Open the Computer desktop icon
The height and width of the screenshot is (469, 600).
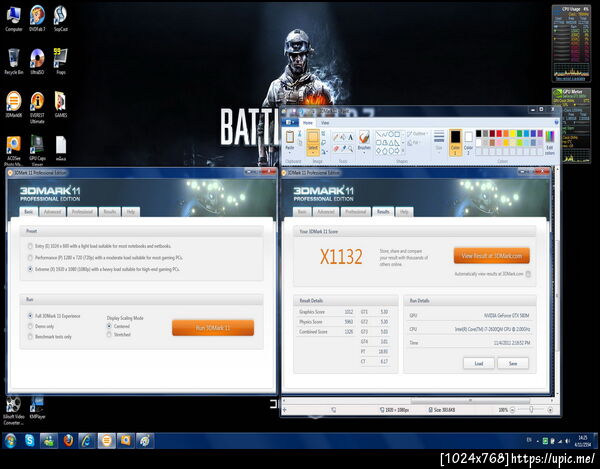pos(13,18)
